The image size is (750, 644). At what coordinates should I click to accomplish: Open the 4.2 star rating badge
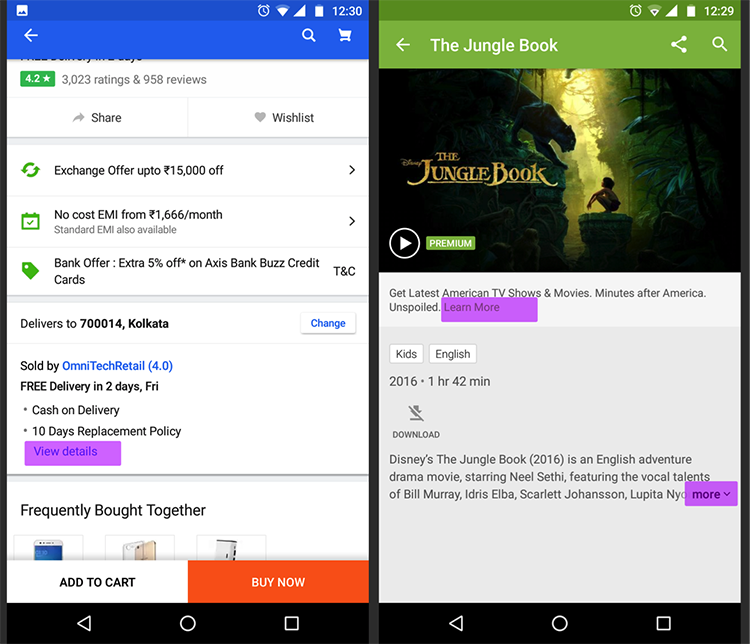click(37, 79)
